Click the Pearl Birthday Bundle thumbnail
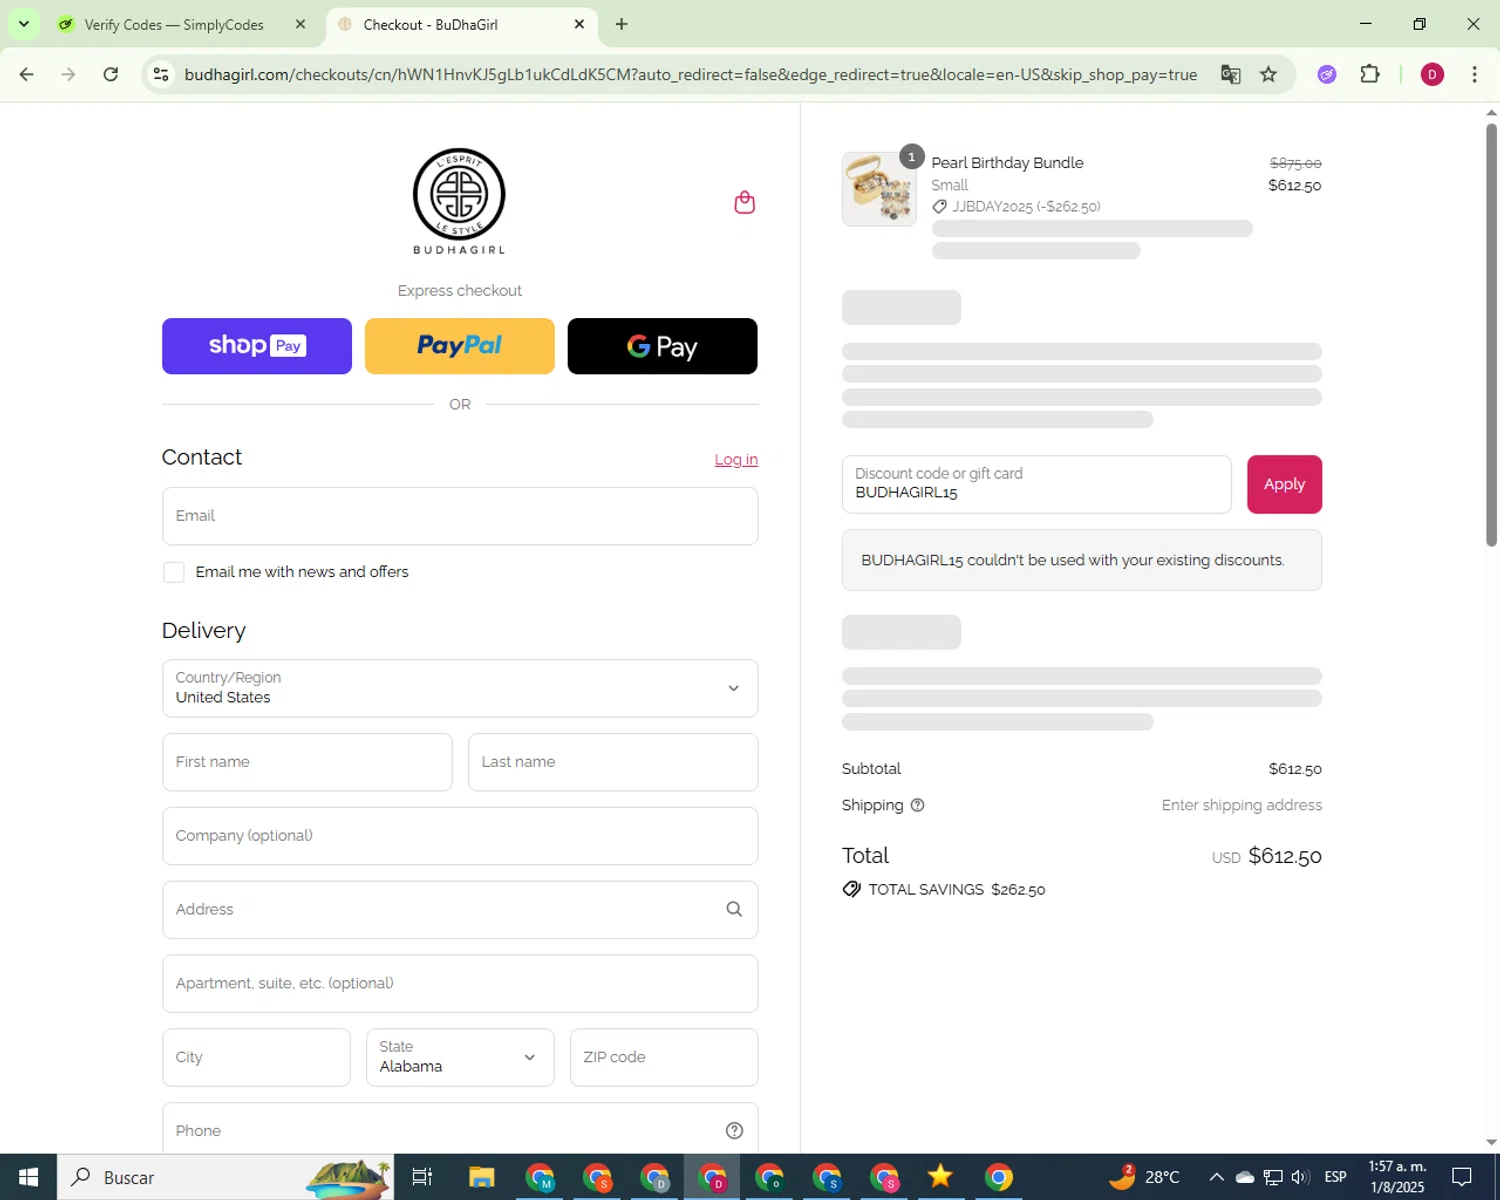 coord(879,189)
